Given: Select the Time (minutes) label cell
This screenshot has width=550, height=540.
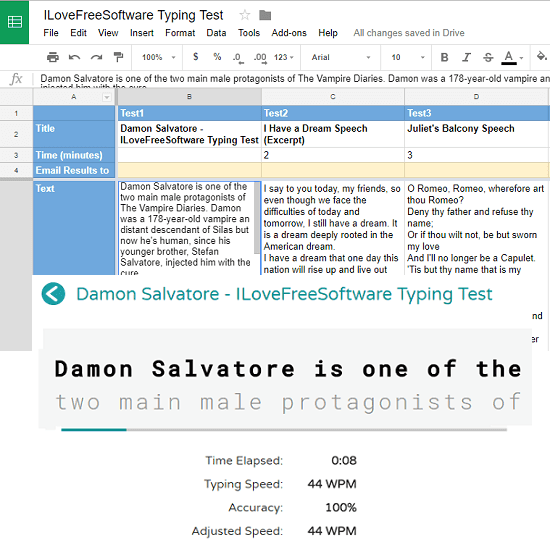Looking at the screenshot, I should tap(74, 155).
